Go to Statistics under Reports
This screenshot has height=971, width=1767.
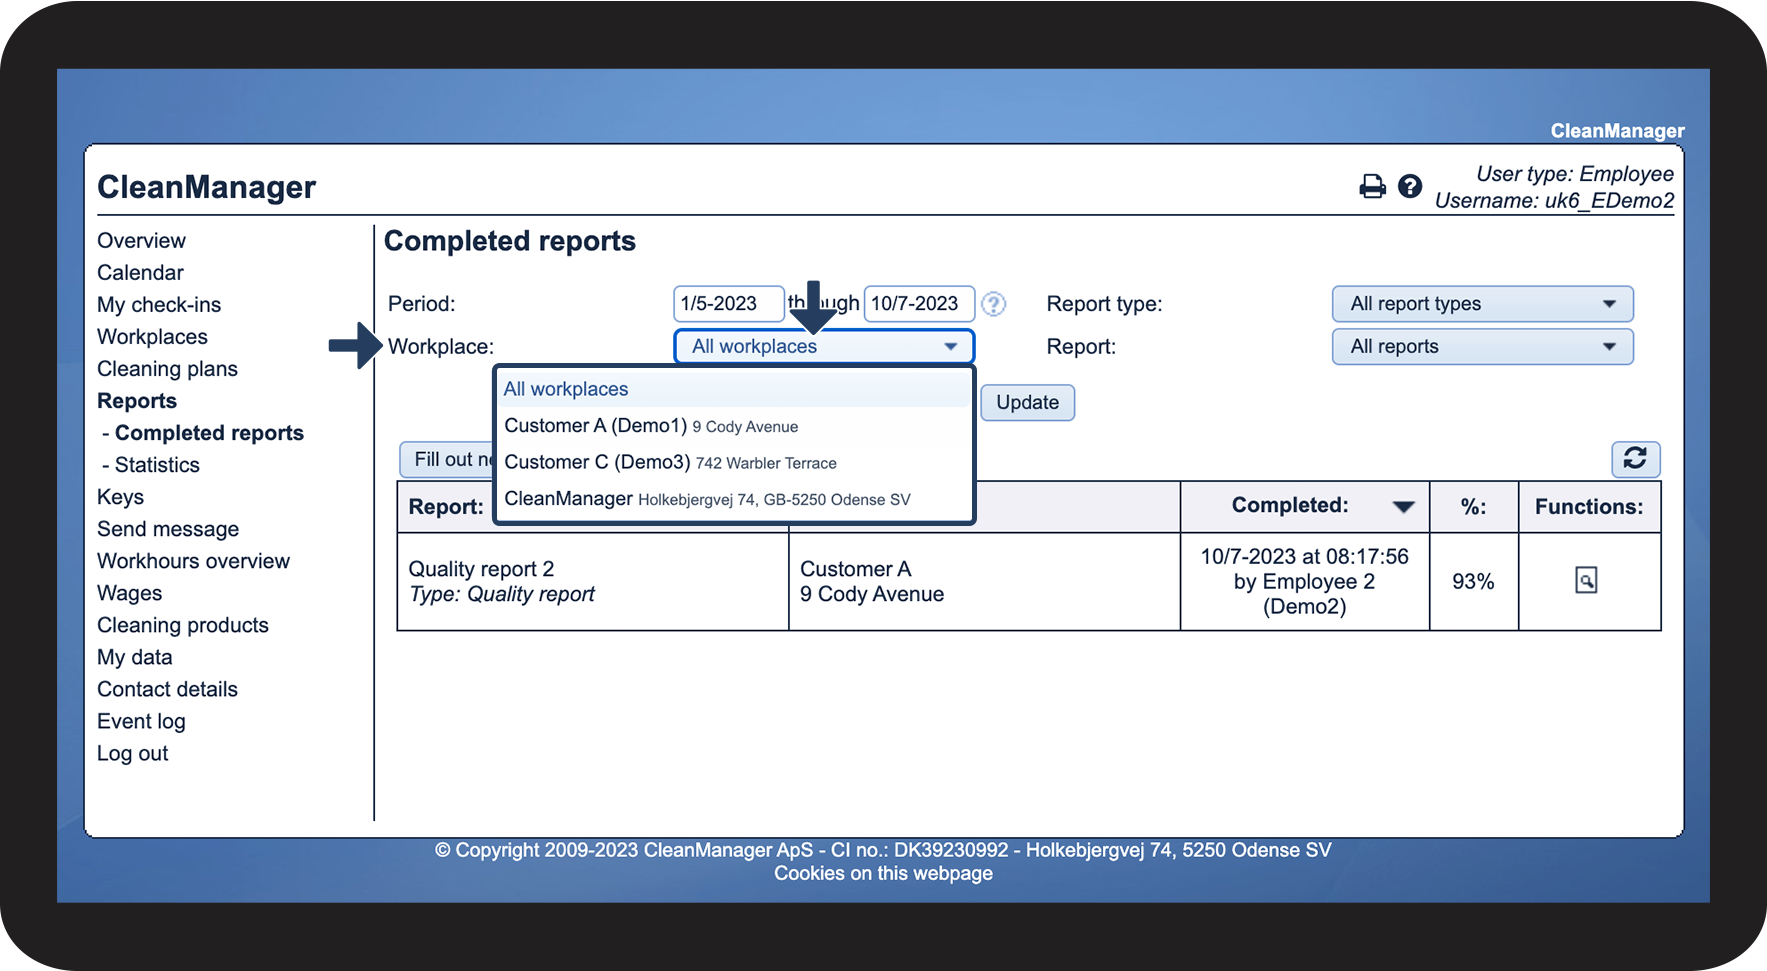pyautogui.click(x=157, y=465)
